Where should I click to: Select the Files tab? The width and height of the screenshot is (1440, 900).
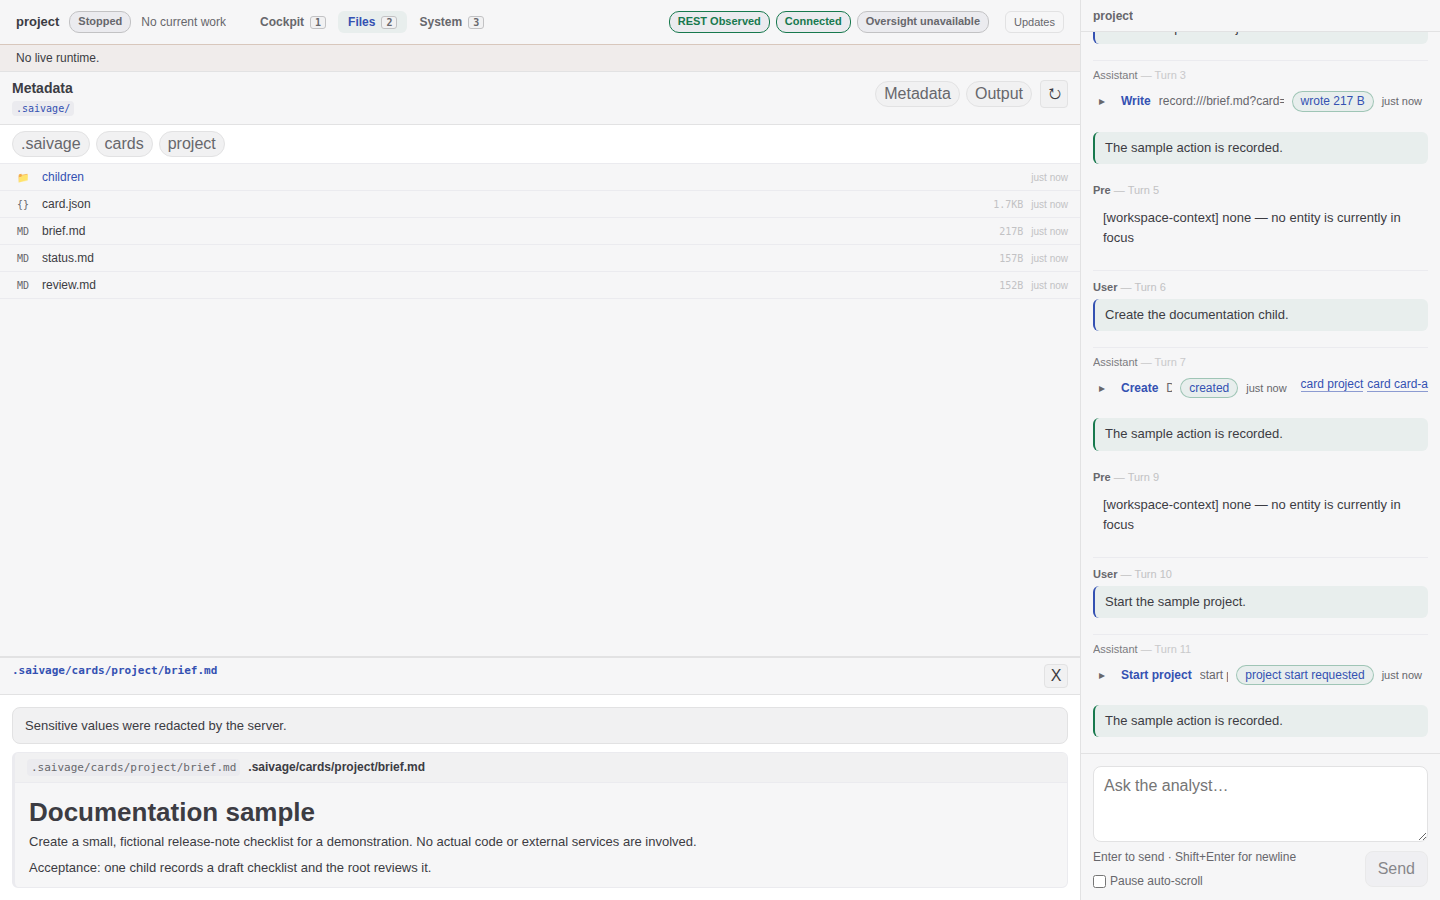coord(372,22)
